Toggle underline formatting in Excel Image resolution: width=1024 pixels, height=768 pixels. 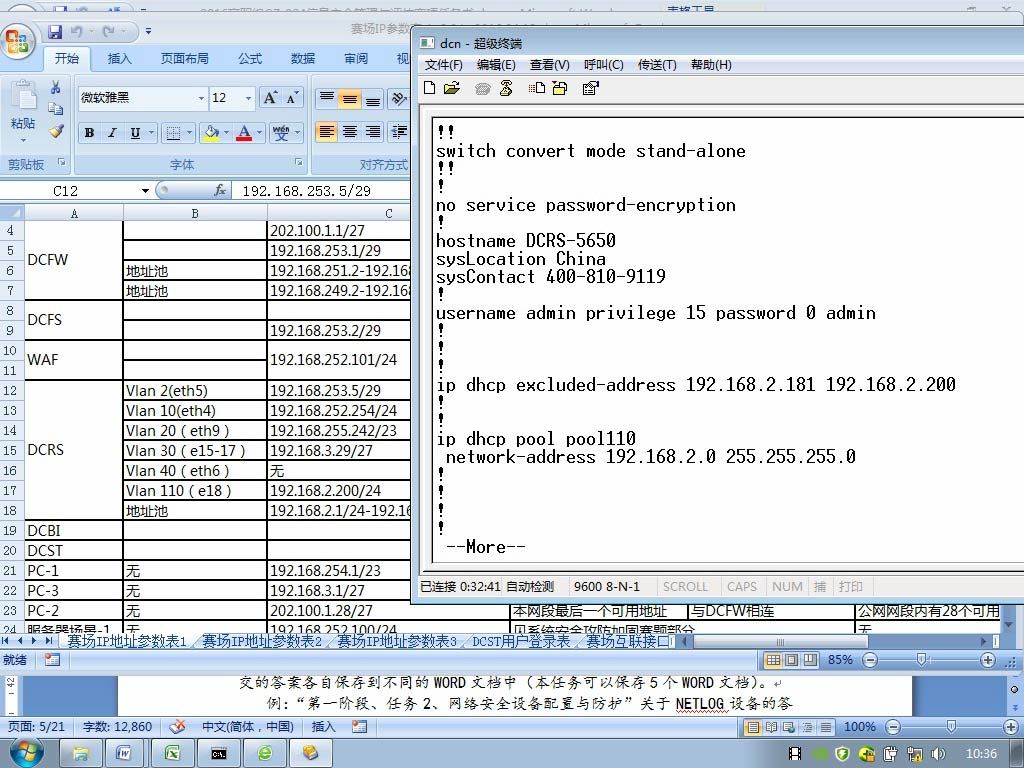coord(135,133)
